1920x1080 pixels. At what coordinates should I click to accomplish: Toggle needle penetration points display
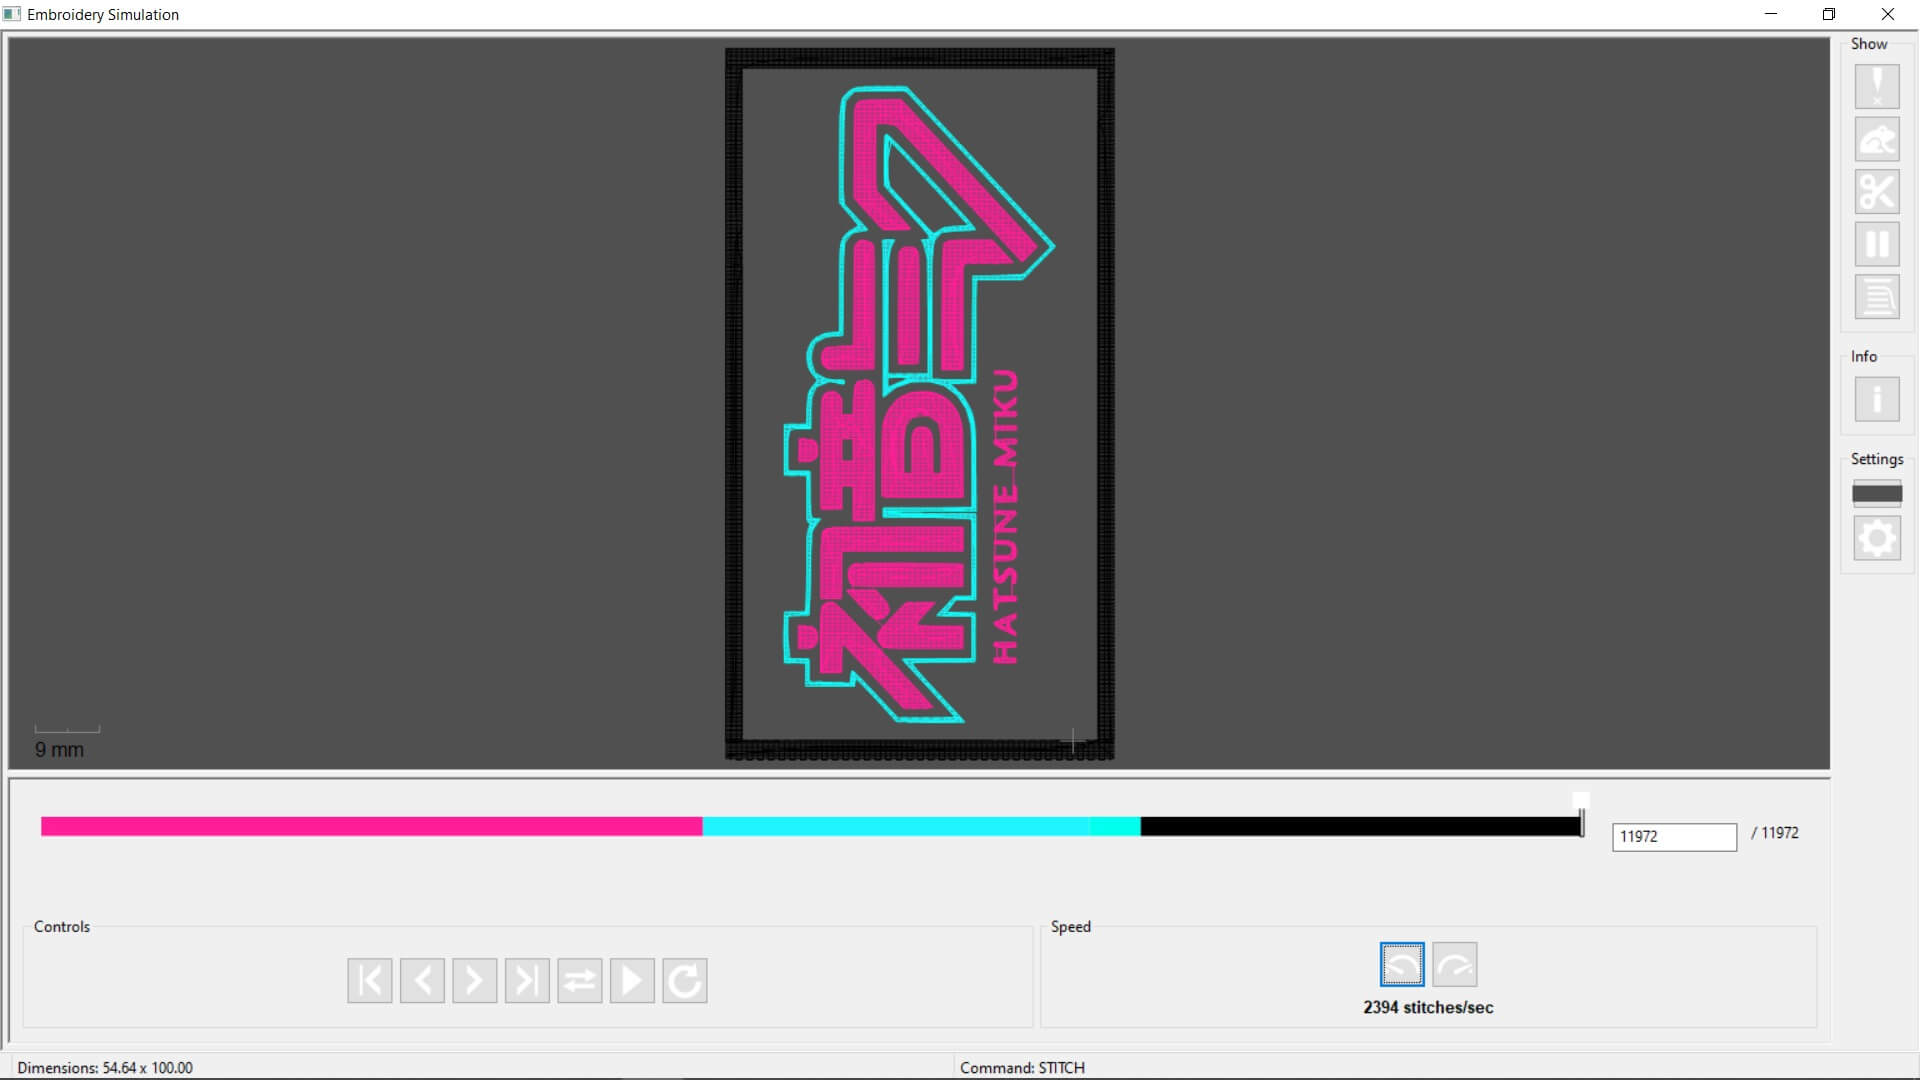1877,87
